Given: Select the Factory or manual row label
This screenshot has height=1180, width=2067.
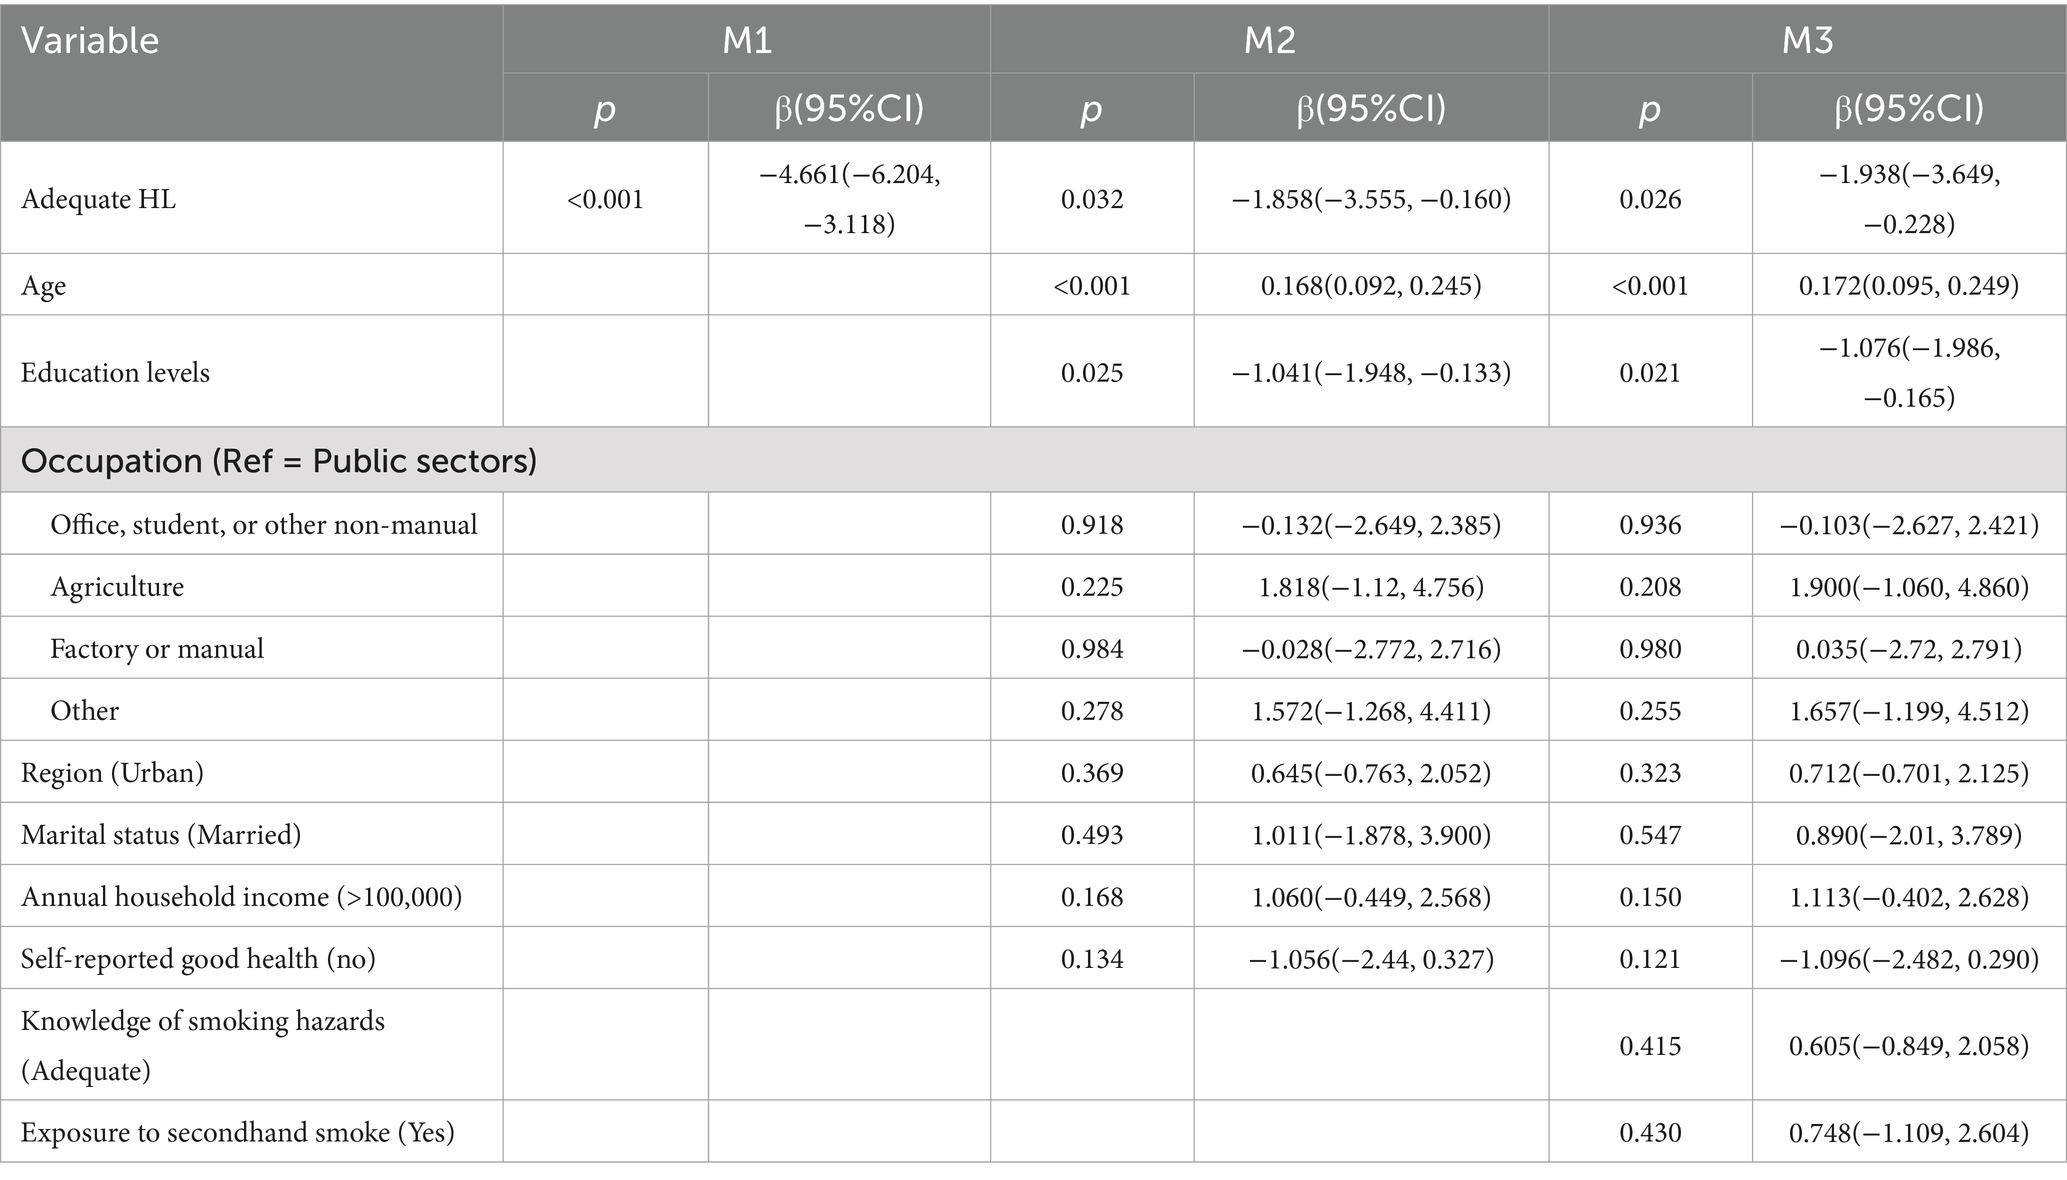Looking at the screenshot, I should coord(157,649).
